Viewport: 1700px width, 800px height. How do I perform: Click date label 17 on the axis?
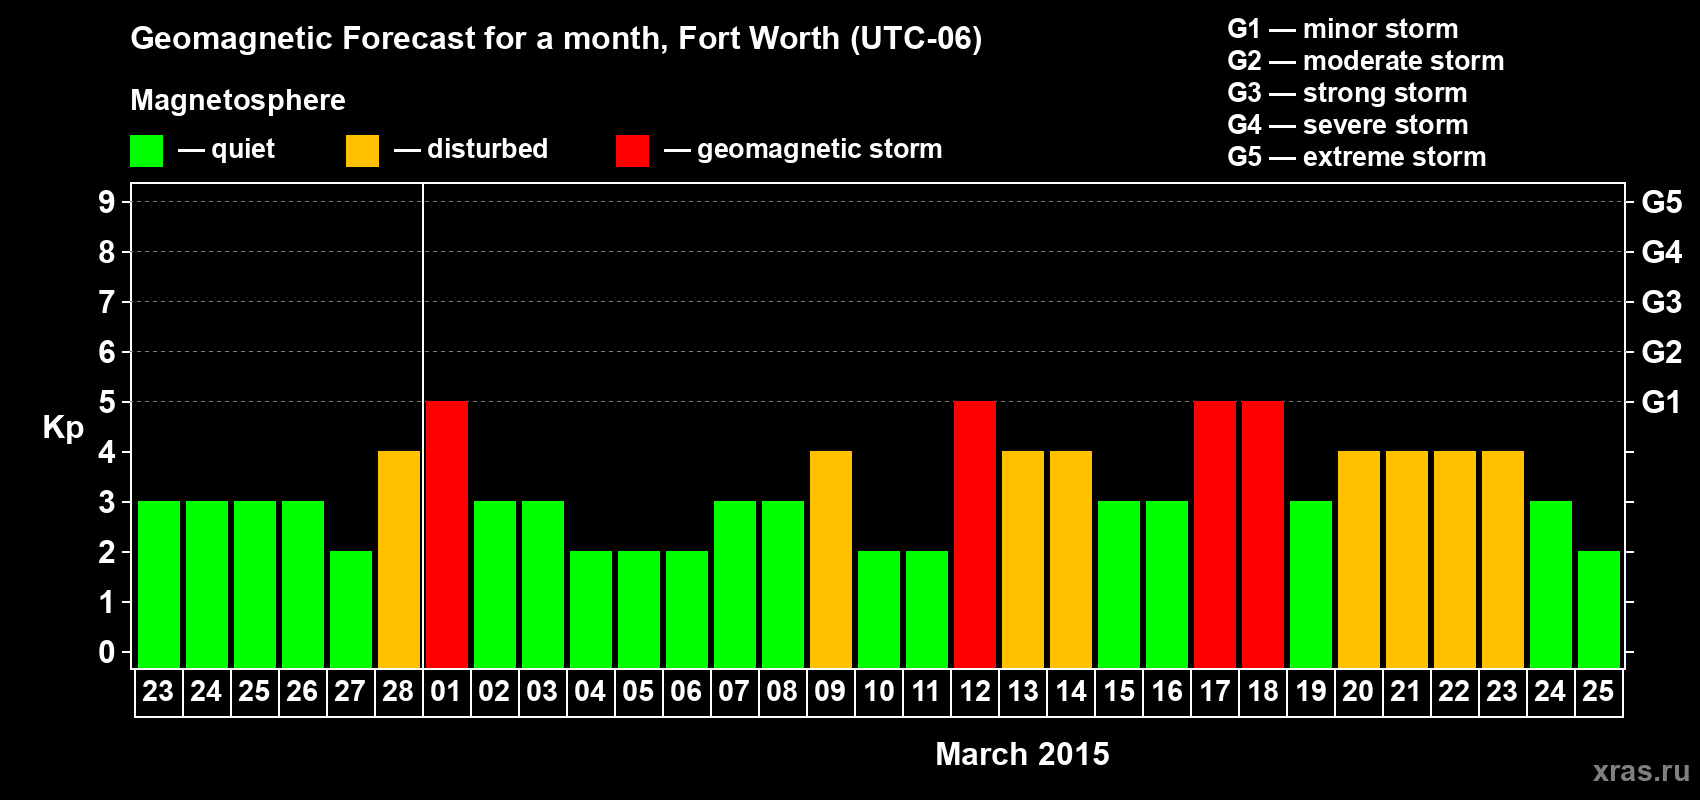[1215, 691]
